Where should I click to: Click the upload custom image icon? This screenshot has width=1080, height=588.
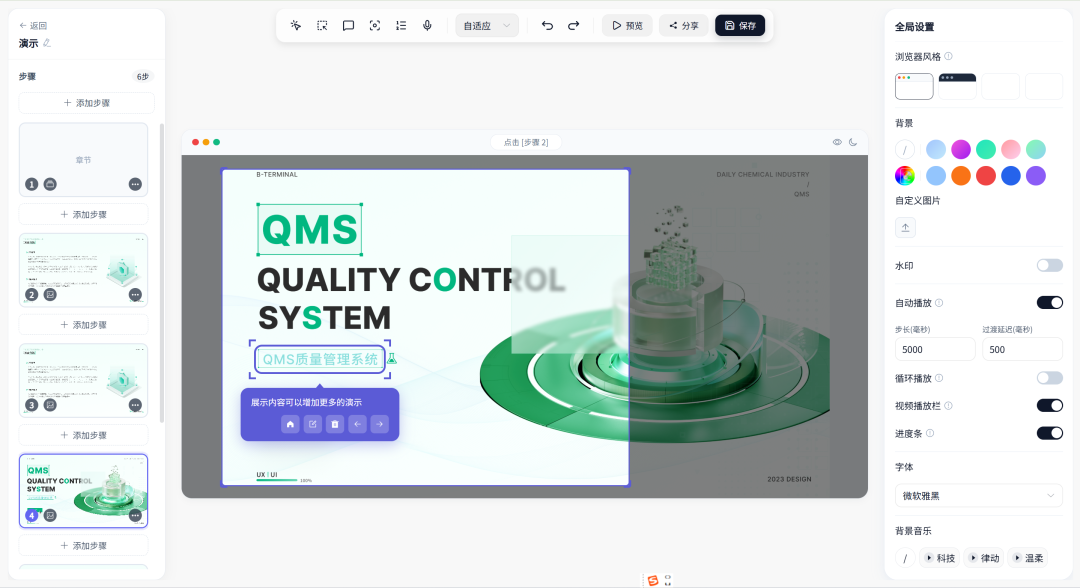tap(905, 227)
